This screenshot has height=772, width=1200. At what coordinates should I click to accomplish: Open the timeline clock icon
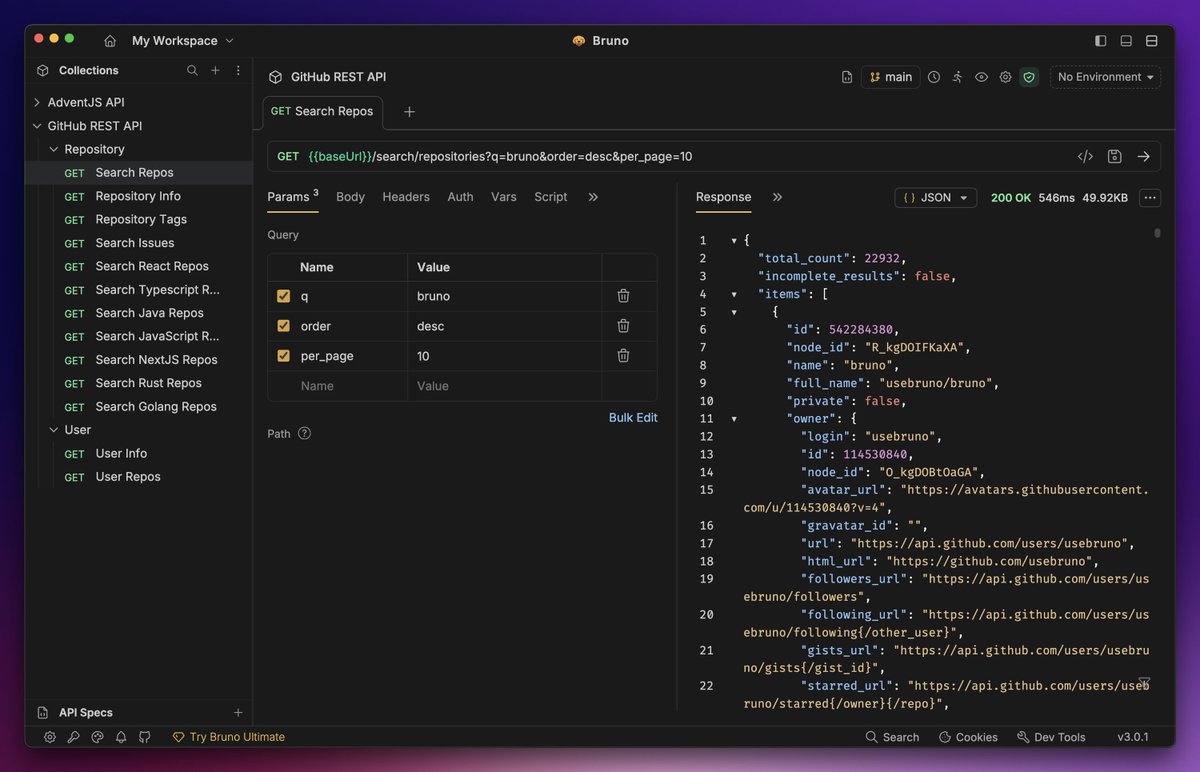(x=934, y=77)
